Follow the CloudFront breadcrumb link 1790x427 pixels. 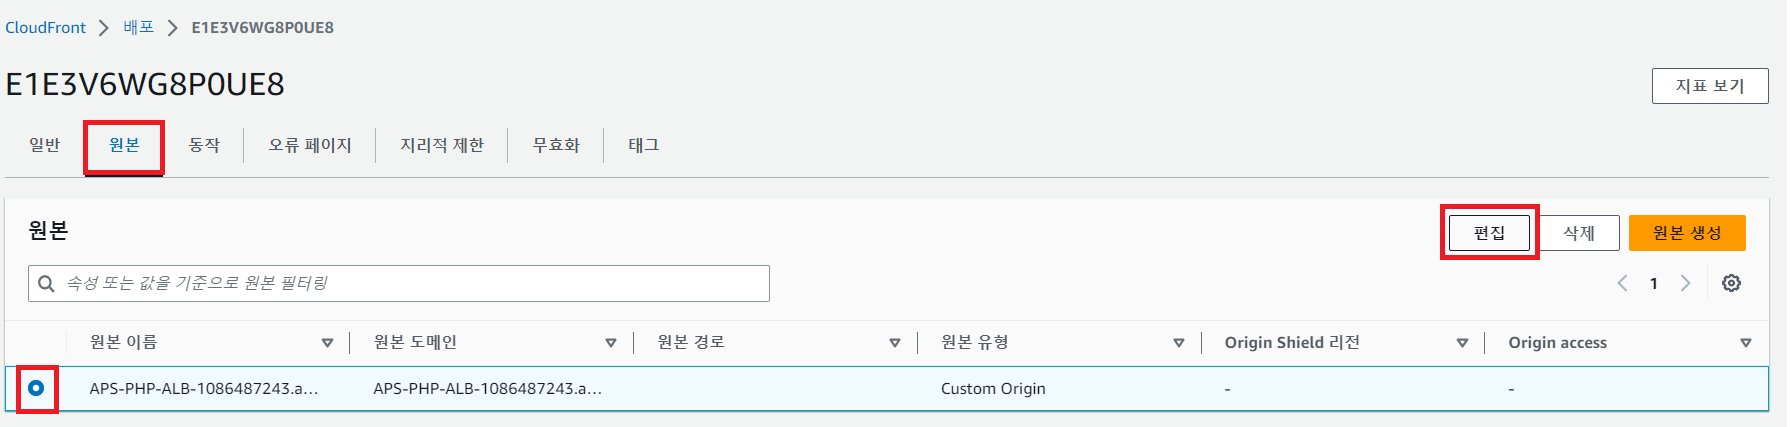46,28
